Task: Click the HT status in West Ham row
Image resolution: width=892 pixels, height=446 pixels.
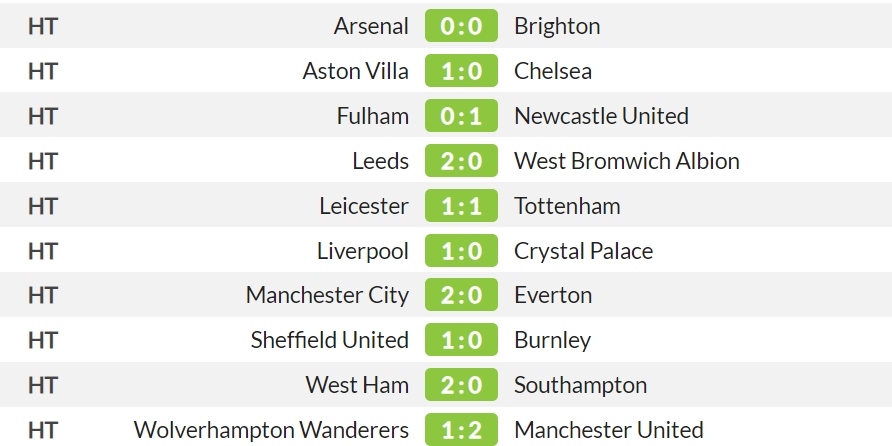Action: click(x=43, y=385)
